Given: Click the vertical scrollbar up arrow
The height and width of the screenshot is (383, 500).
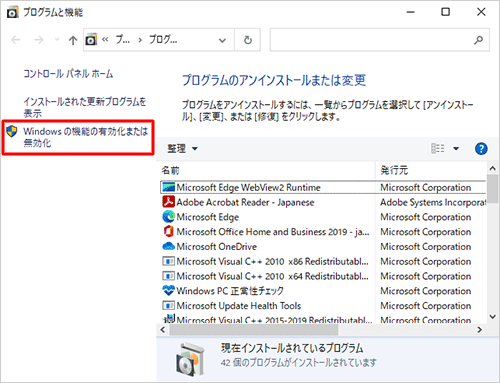Looking at the screenshot, I should (492, 169).
